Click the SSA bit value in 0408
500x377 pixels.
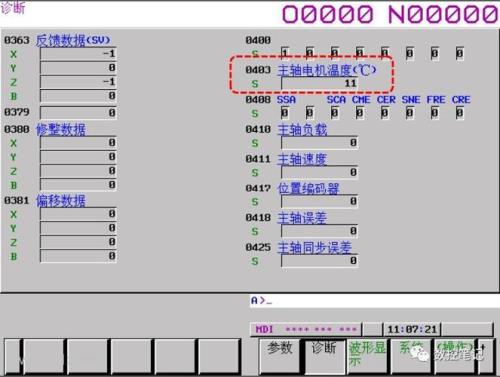pyautogui.click(x=285, y=113)
